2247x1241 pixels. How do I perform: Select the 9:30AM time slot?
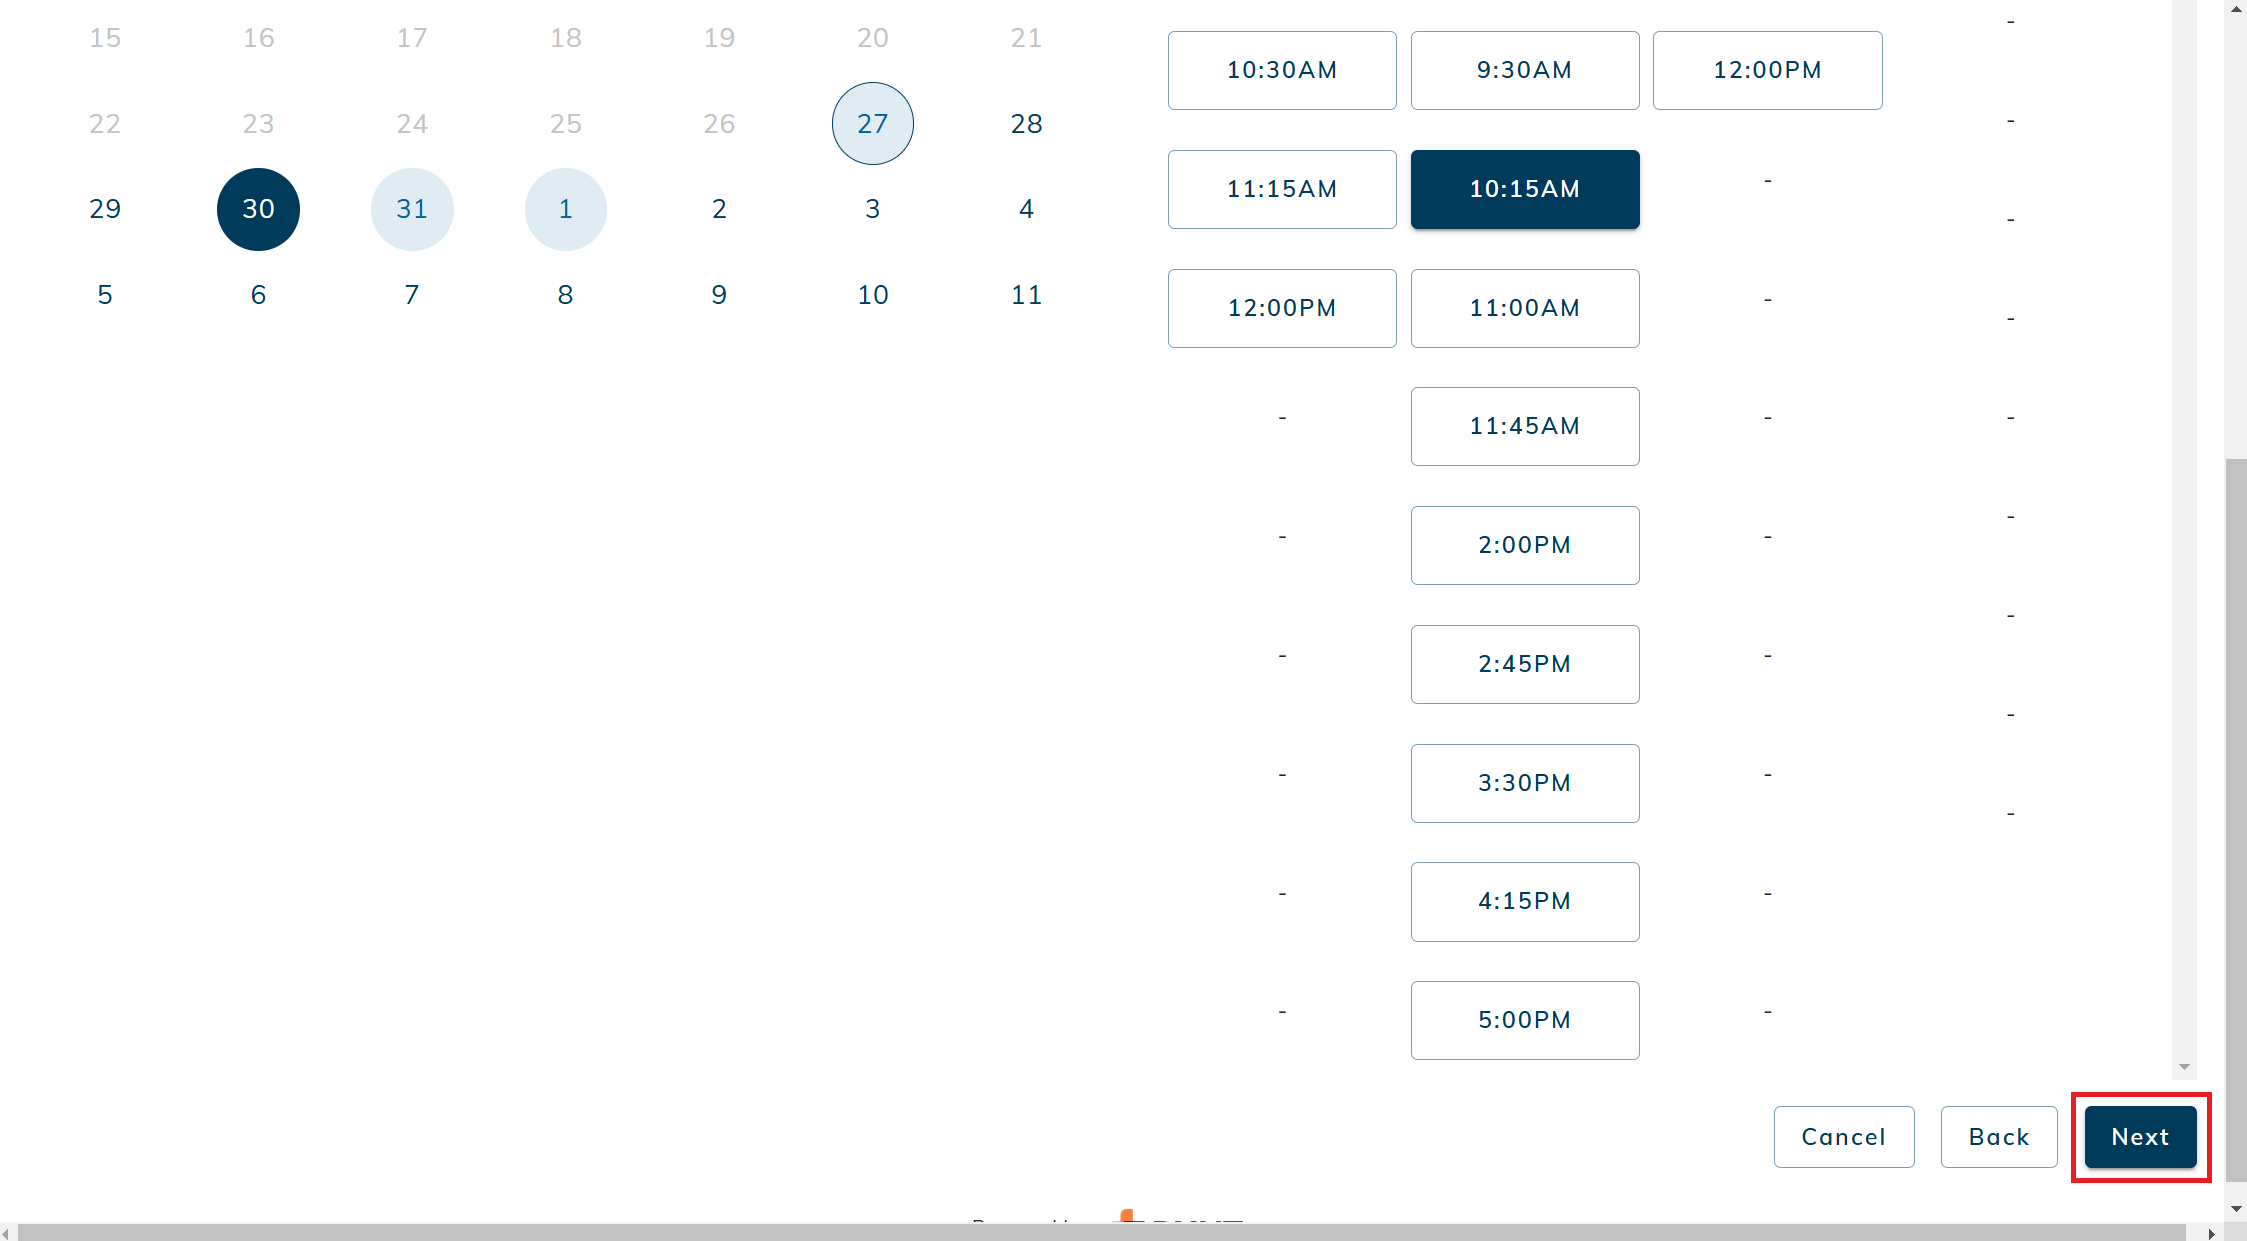pyautogui.click(x=1525, y=70)
